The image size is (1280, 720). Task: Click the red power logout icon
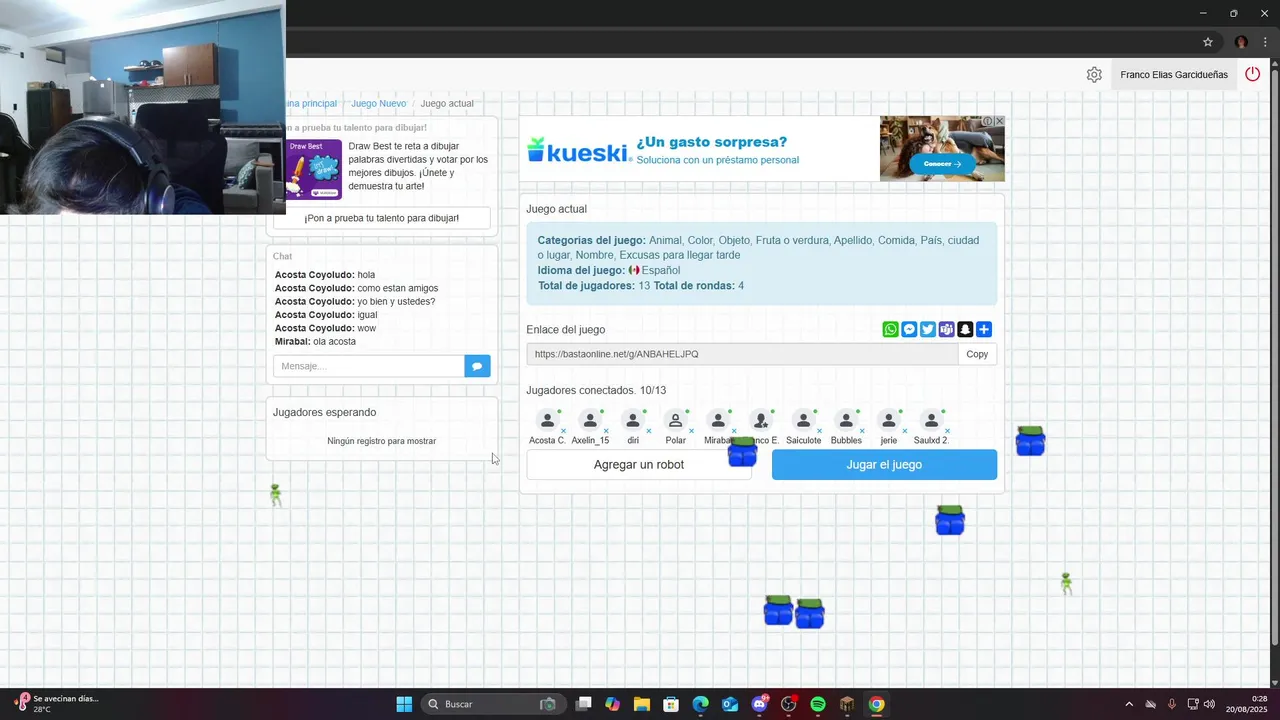(x=1252, y=74)
